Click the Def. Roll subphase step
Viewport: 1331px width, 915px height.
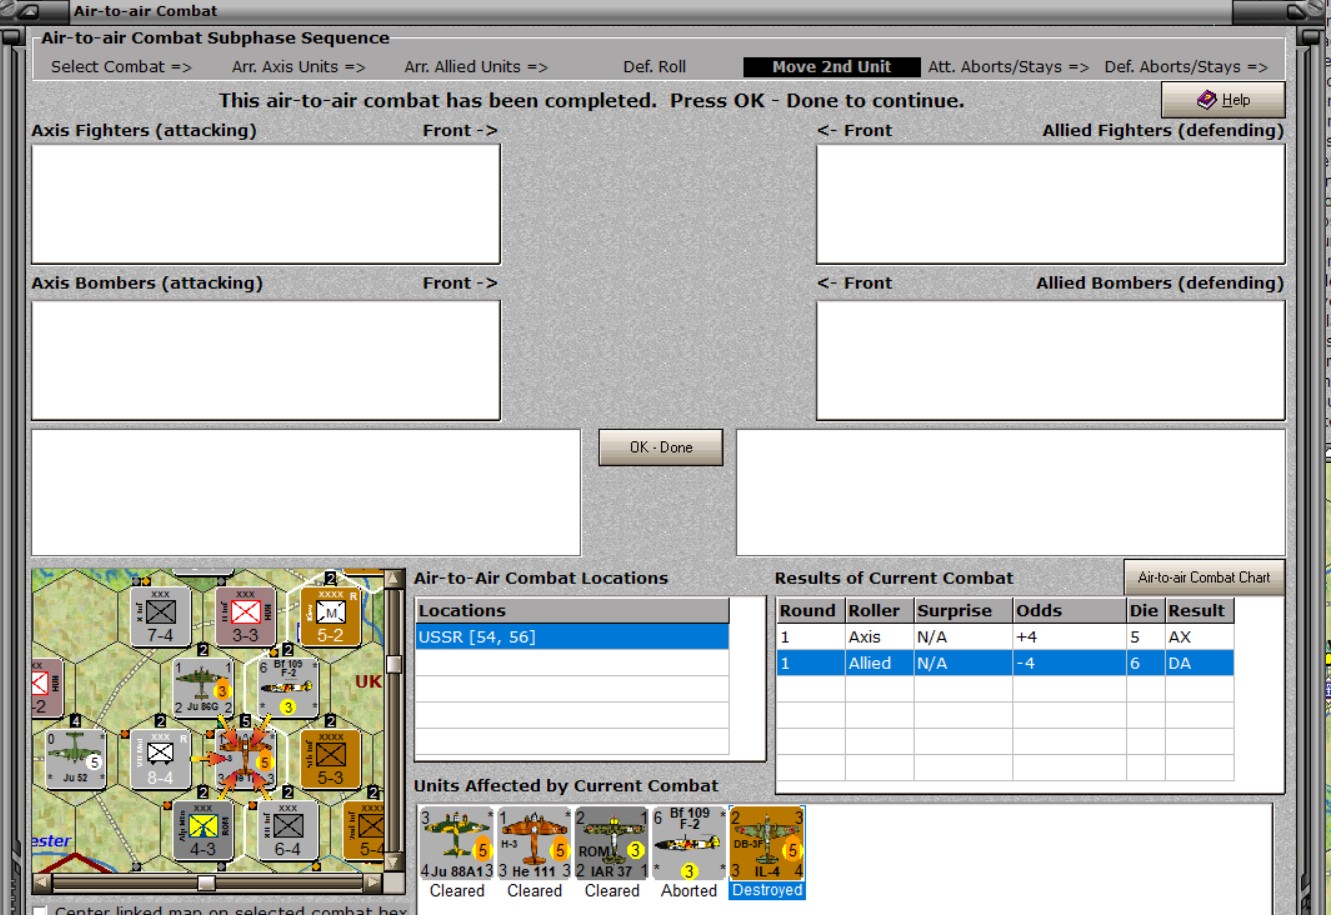[x=655, y=67]
